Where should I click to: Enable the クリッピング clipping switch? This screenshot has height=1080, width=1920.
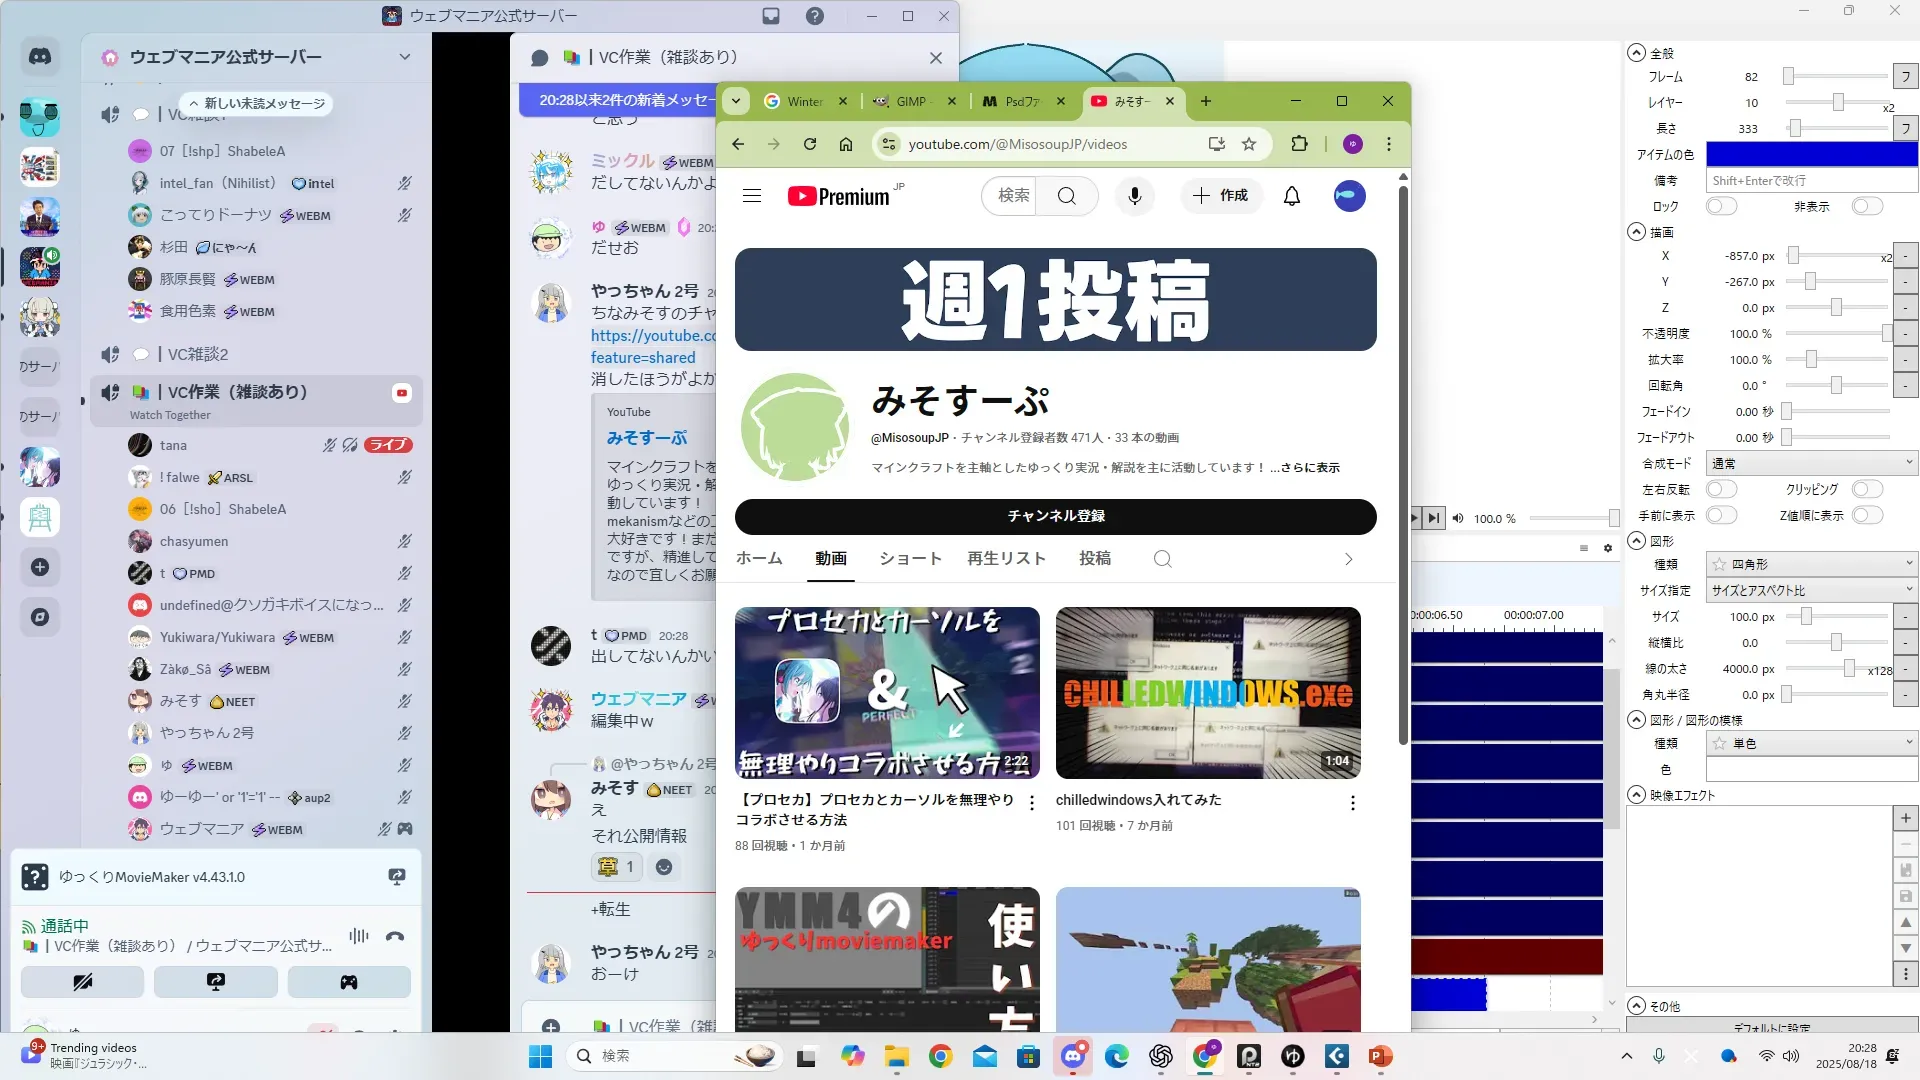[x=1866, y=489]
